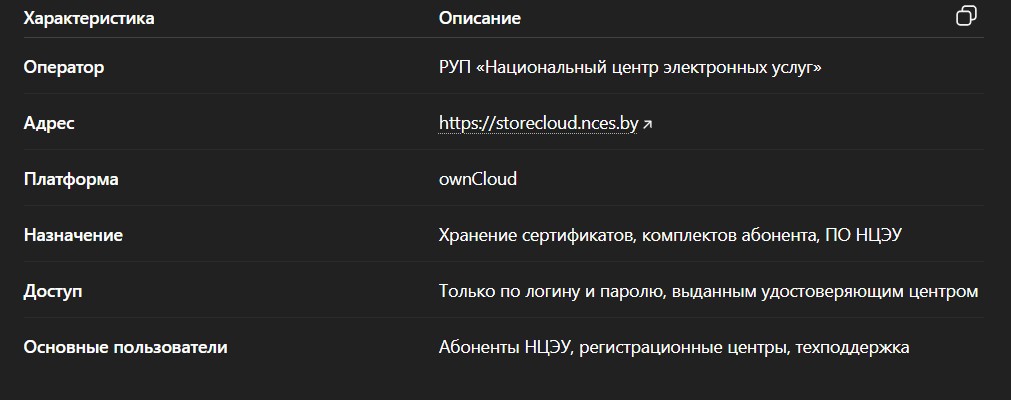Click the ownCloud platform value
This screenshot has width=1011, height=400.
(x=478, y=179)
